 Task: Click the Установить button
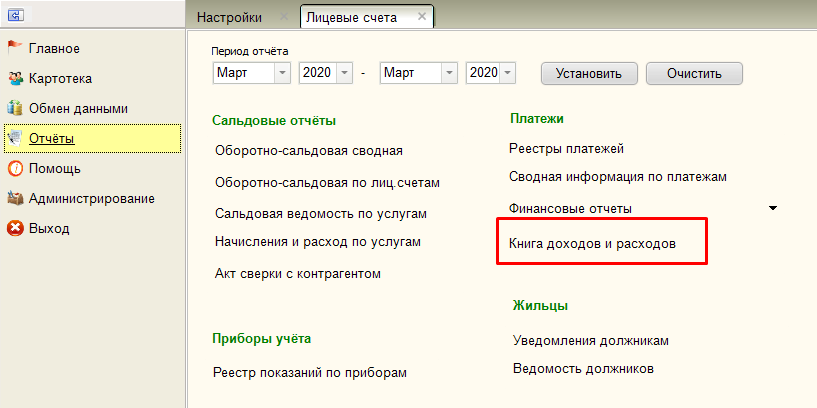tap(589, 73)
